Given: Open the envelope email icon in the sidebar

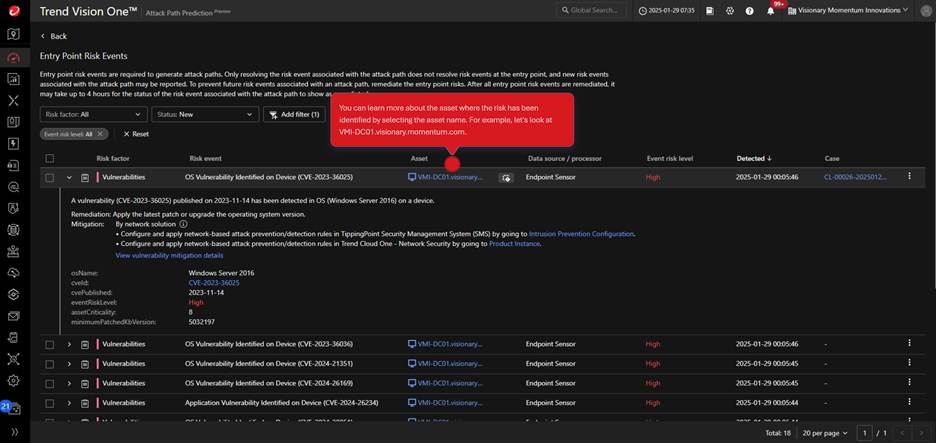Looking at the screenshot, I should 14,315.
